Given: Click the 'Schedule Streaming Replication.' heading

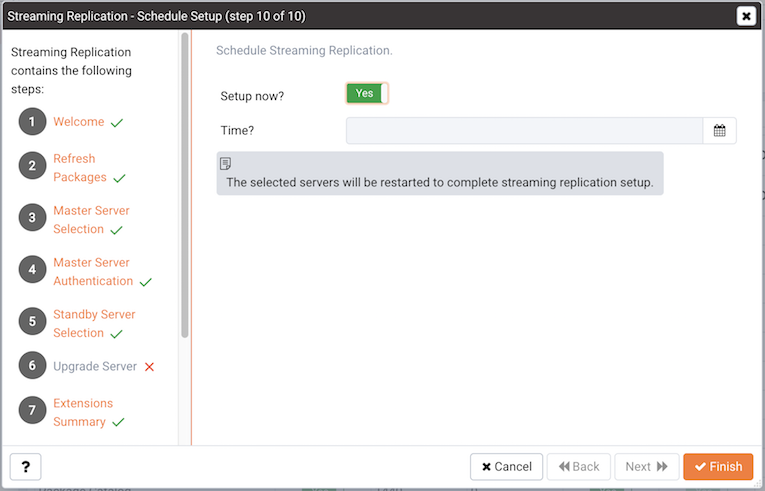Looking at the screenshot, I should [304, 51].
